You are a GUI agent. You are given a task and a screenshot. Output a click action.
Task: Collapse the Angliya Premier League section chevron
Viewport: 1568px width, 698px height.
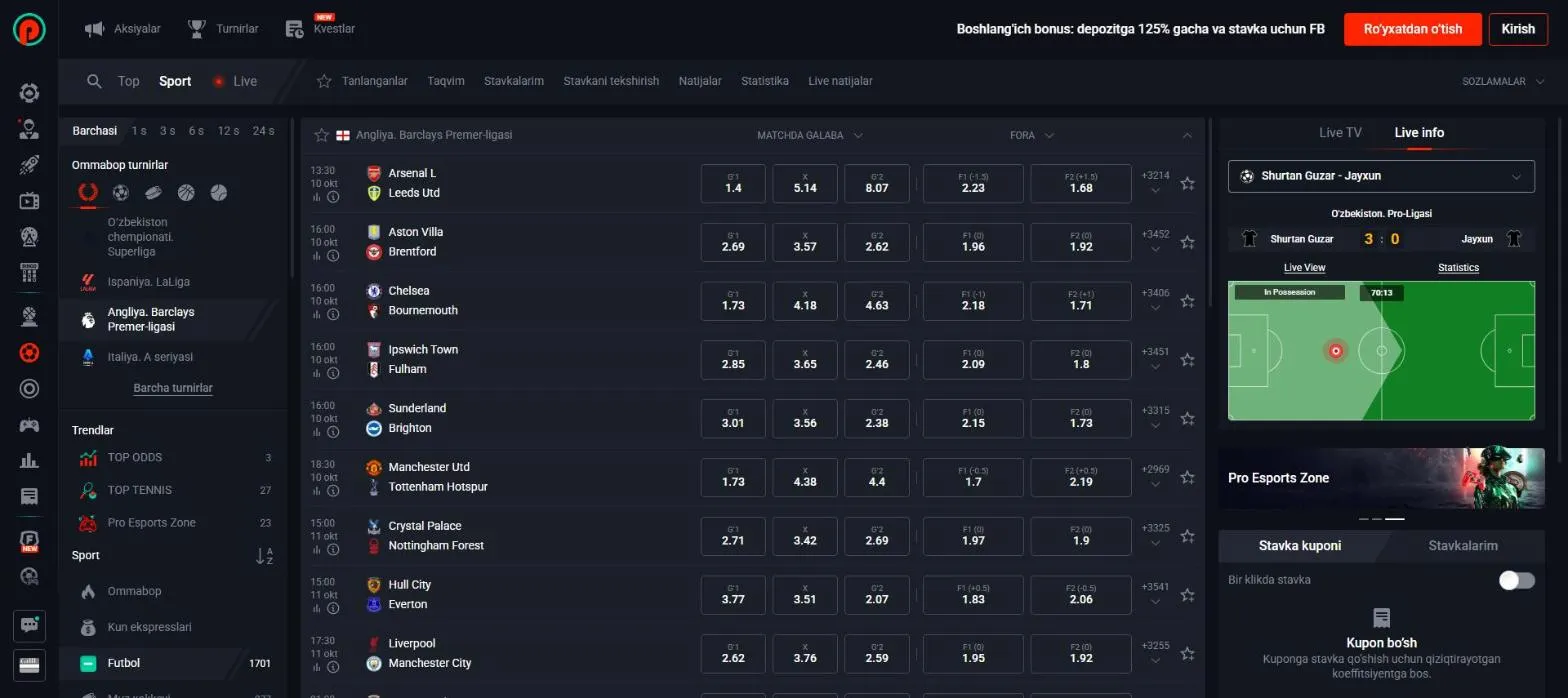(x=1187, y=135)
